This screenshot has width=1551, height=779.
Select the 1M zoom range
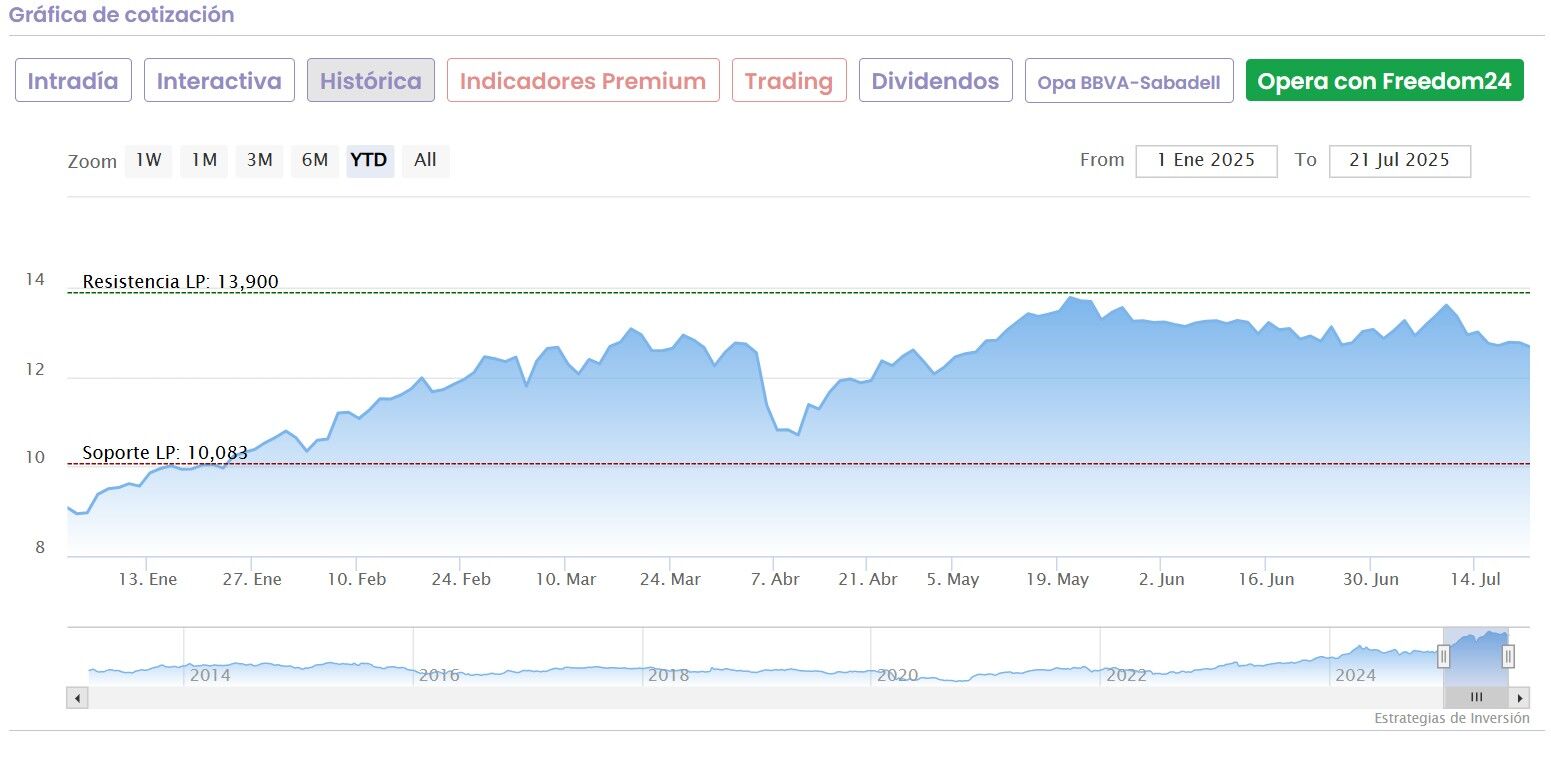(x=204, y=161)
